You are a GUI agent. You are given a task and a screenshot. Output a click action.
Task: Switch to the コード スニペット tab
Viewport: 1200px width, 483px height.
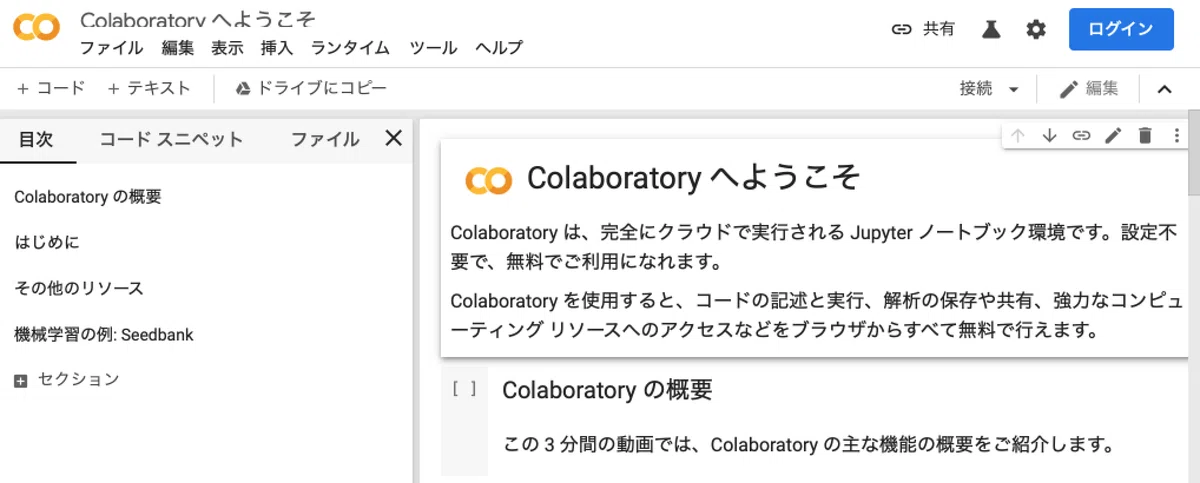tap(171, 139)
